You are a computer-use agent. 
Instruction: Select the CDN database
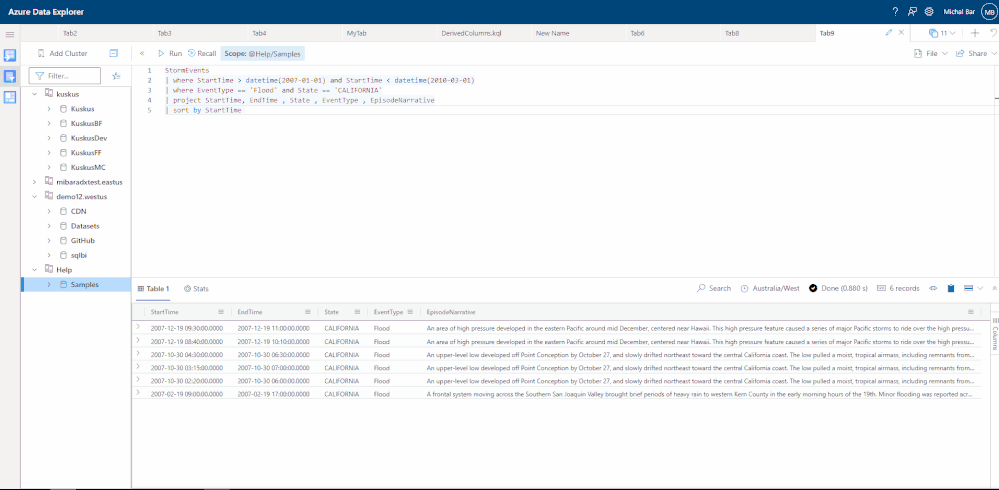78,212
